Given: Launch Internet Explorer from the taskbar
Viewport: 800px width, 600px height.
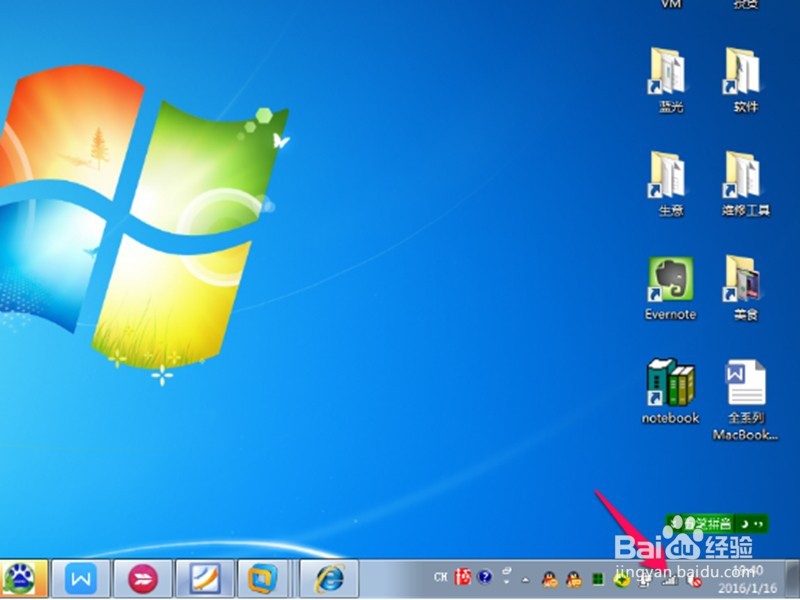Looking at the screenshot, I should tap(329, 579).
